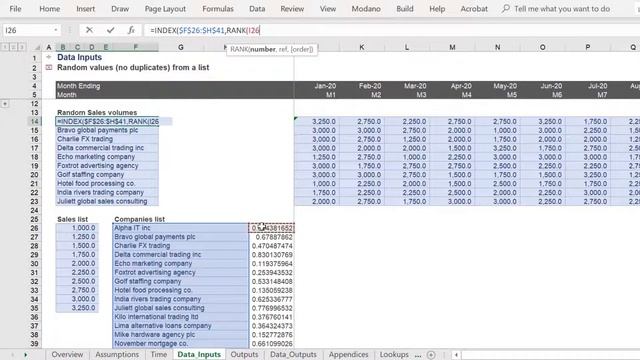Open the Insert ribbon tab

click(85, 9)
